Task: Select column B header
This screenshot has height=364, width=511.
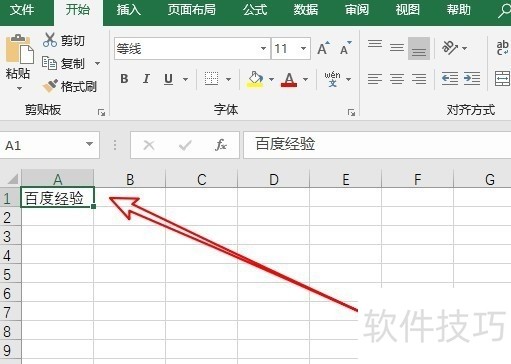Action: (130, 179)
